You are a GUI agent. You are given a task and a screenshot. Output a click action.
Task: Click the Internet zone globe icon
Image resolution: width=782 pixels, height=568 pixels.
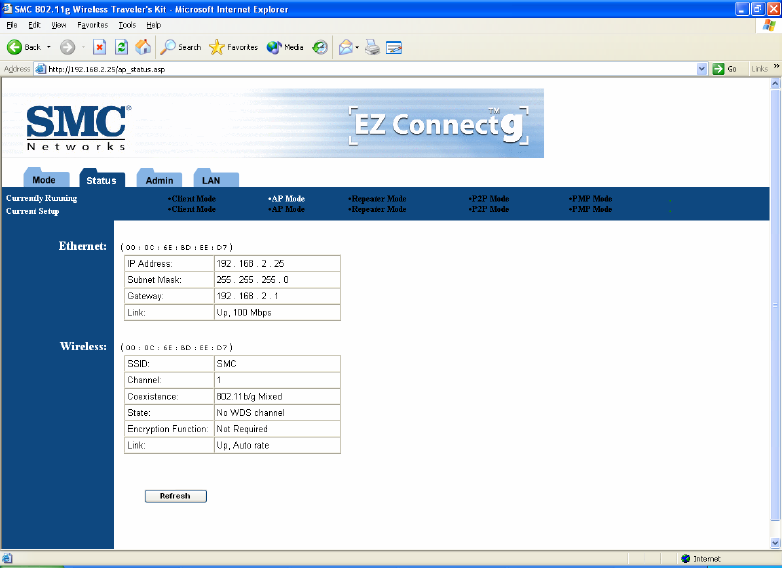[x=686, y=559]
